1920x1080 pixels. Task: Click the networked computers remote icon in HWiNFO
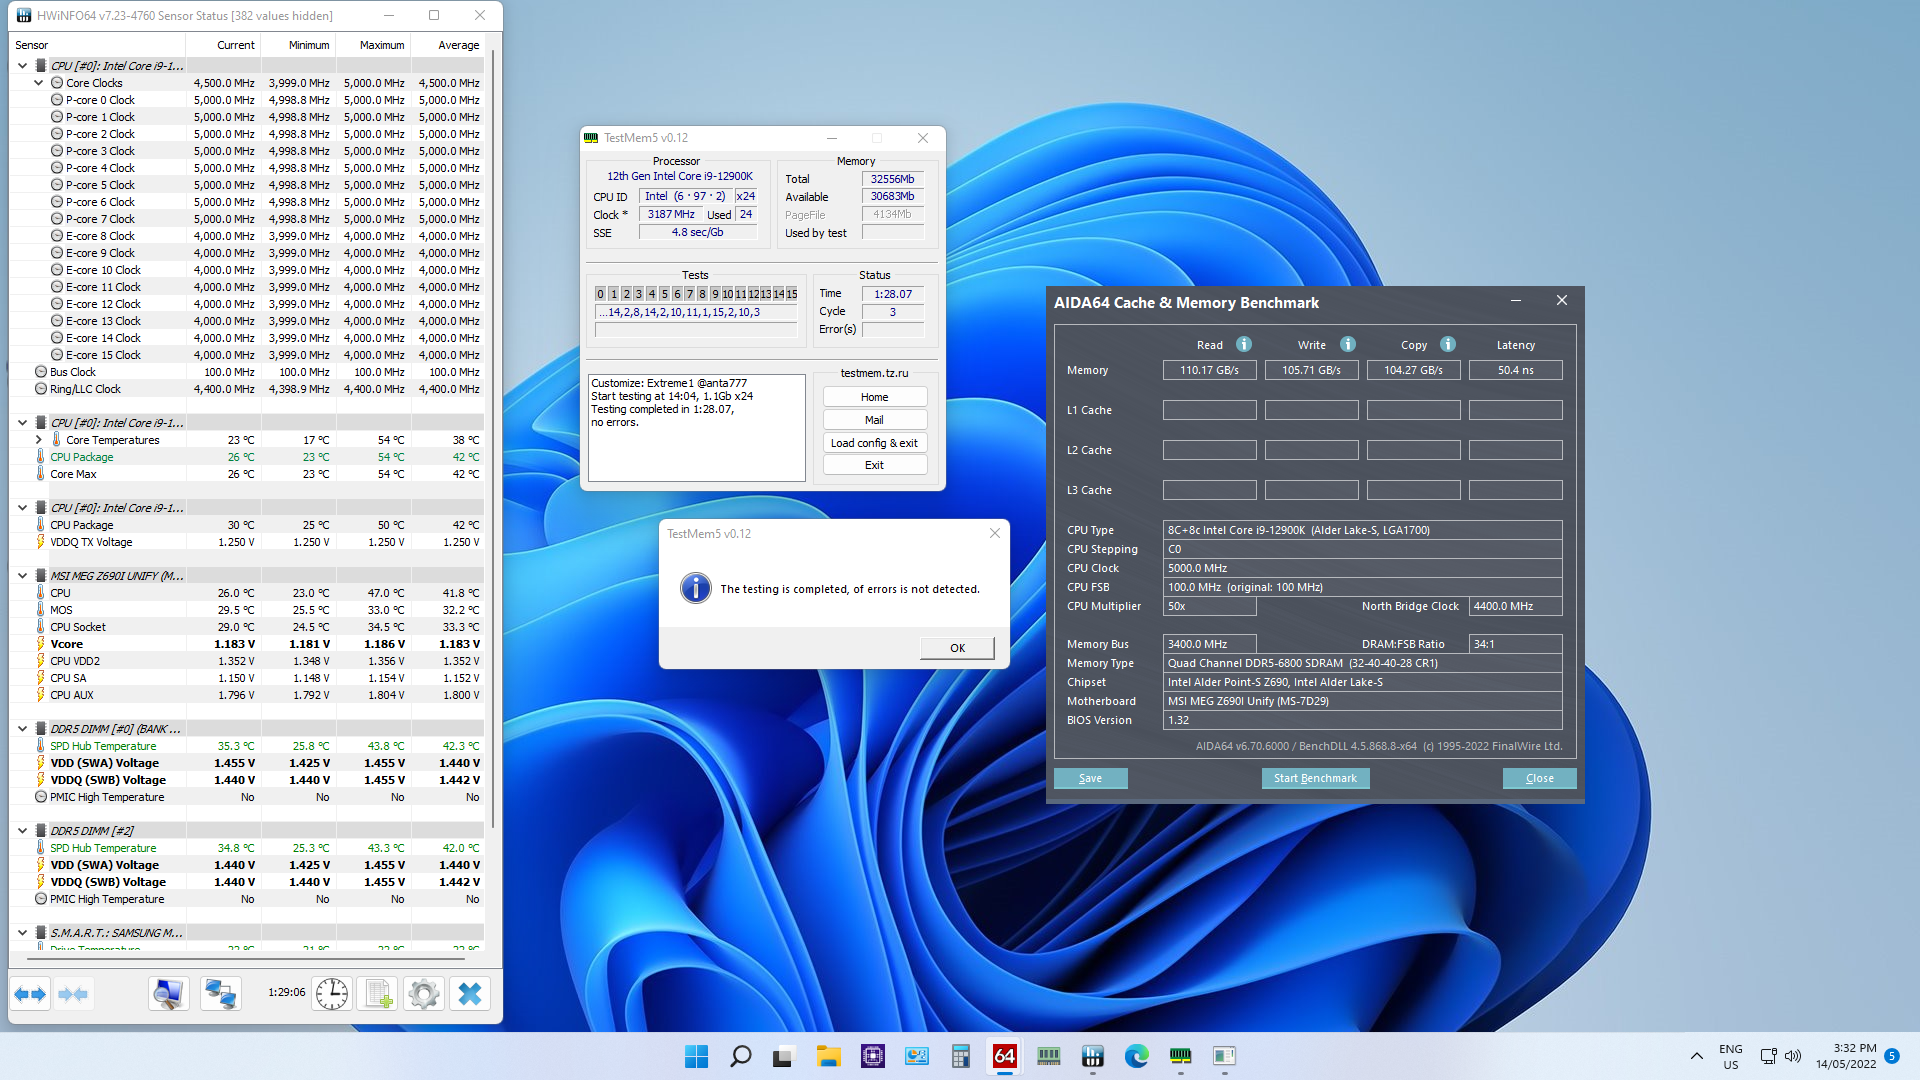[x=220, y=994]
